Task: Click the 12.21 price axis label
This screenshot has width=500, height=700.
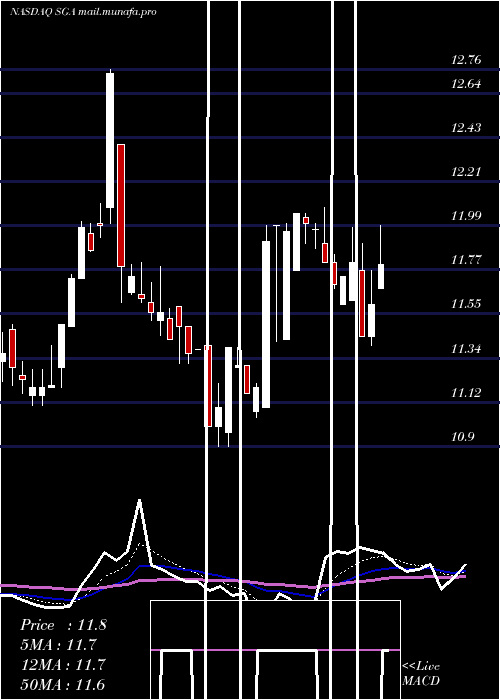Action: [x=466, y=172]
